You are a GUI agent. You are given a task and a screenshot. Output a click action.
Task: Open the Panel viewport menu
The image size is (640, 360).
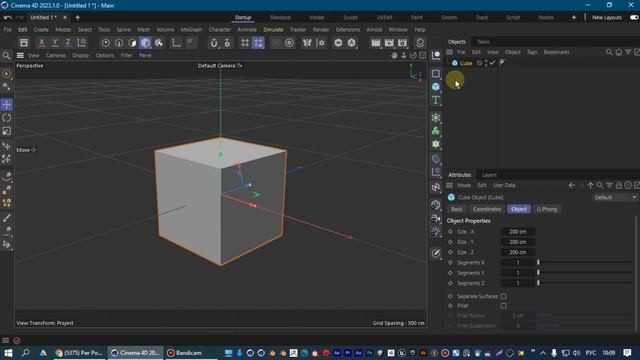click(145, 56)
